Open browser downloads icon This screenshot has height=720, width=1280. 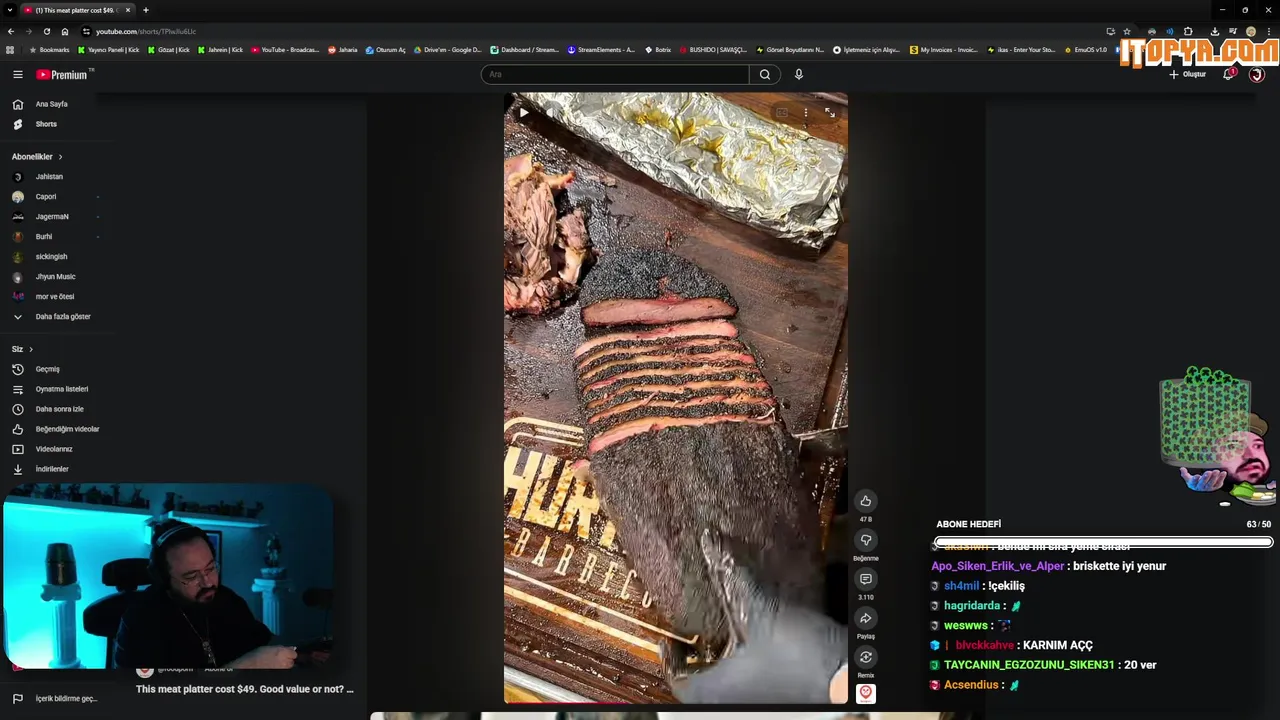click(x=1214, y=31)
